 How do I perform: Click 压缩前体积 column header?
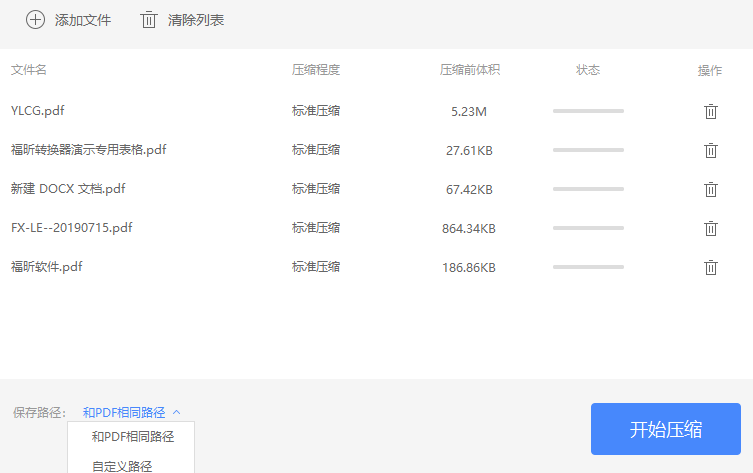[470, 70]
